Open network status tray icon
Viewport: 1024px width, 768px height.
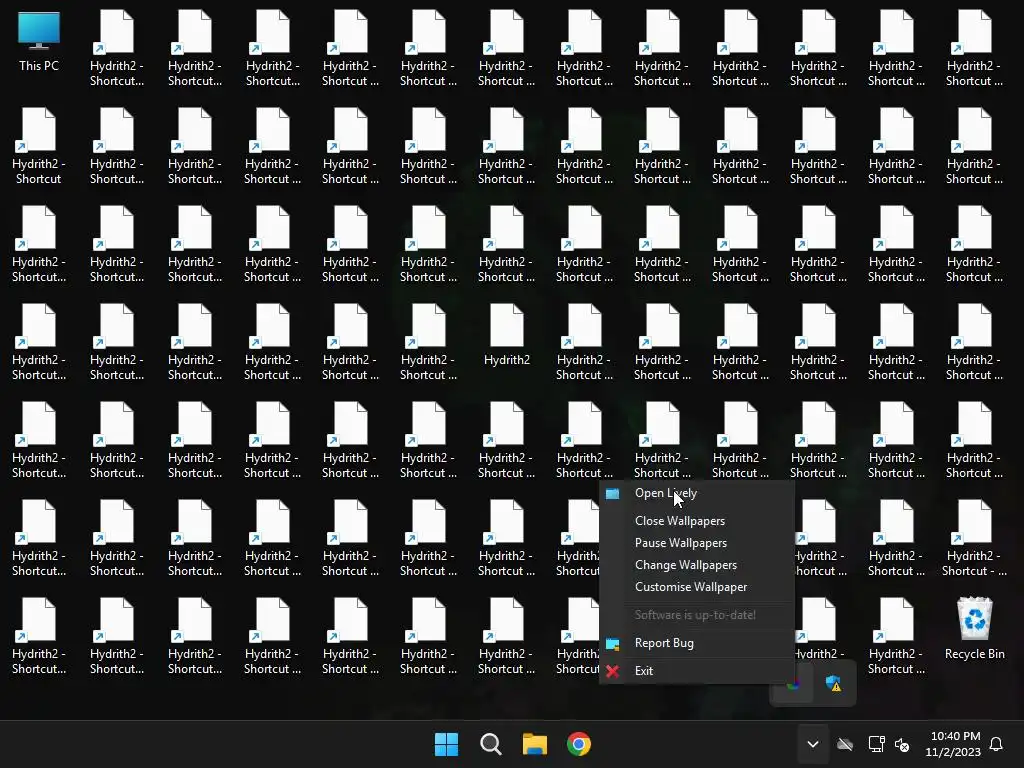pyautogui.click(x=876, y=744)
